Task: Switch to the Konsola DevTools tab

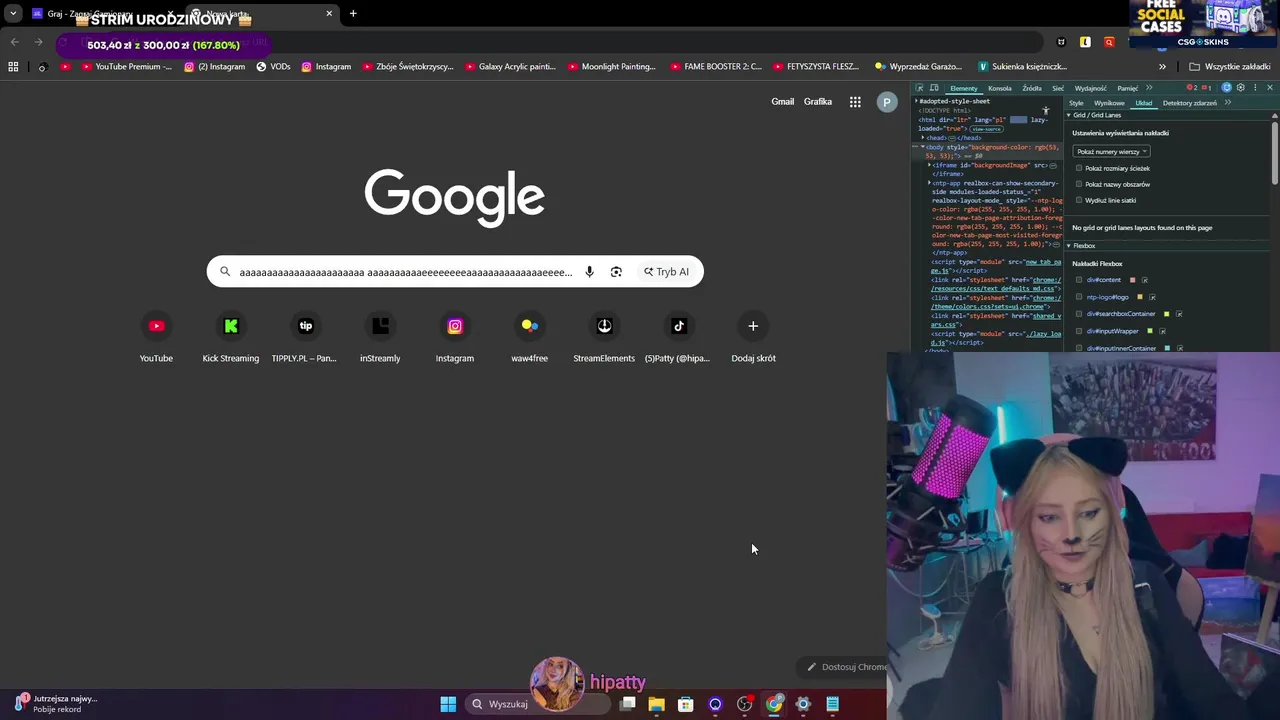Action: coord(1000,88)
